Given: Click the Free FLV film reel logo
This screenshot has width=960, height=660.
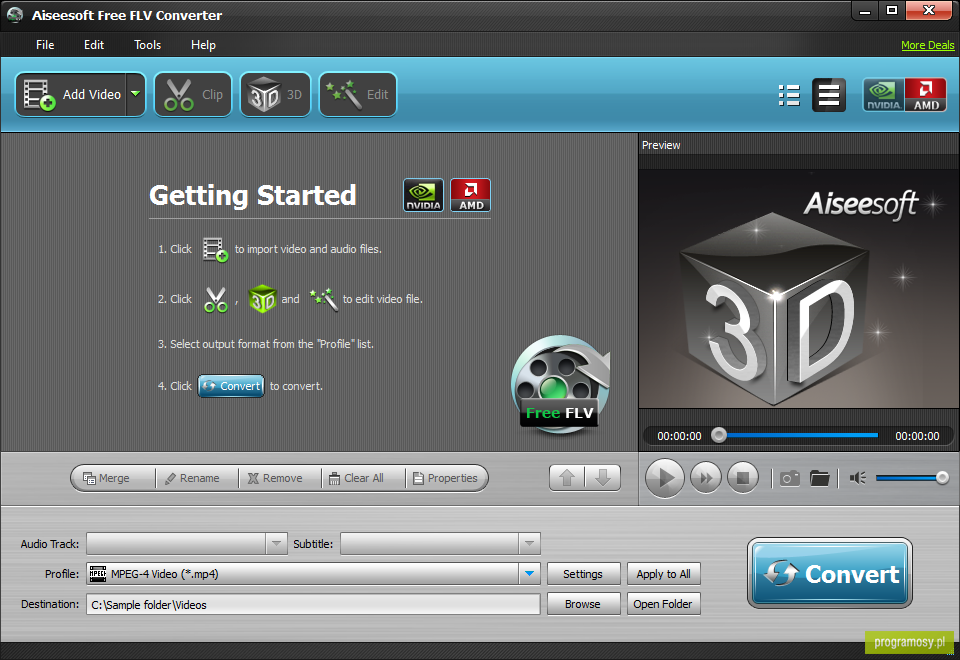Looking at the screenshot, I should tap(560, 384).
